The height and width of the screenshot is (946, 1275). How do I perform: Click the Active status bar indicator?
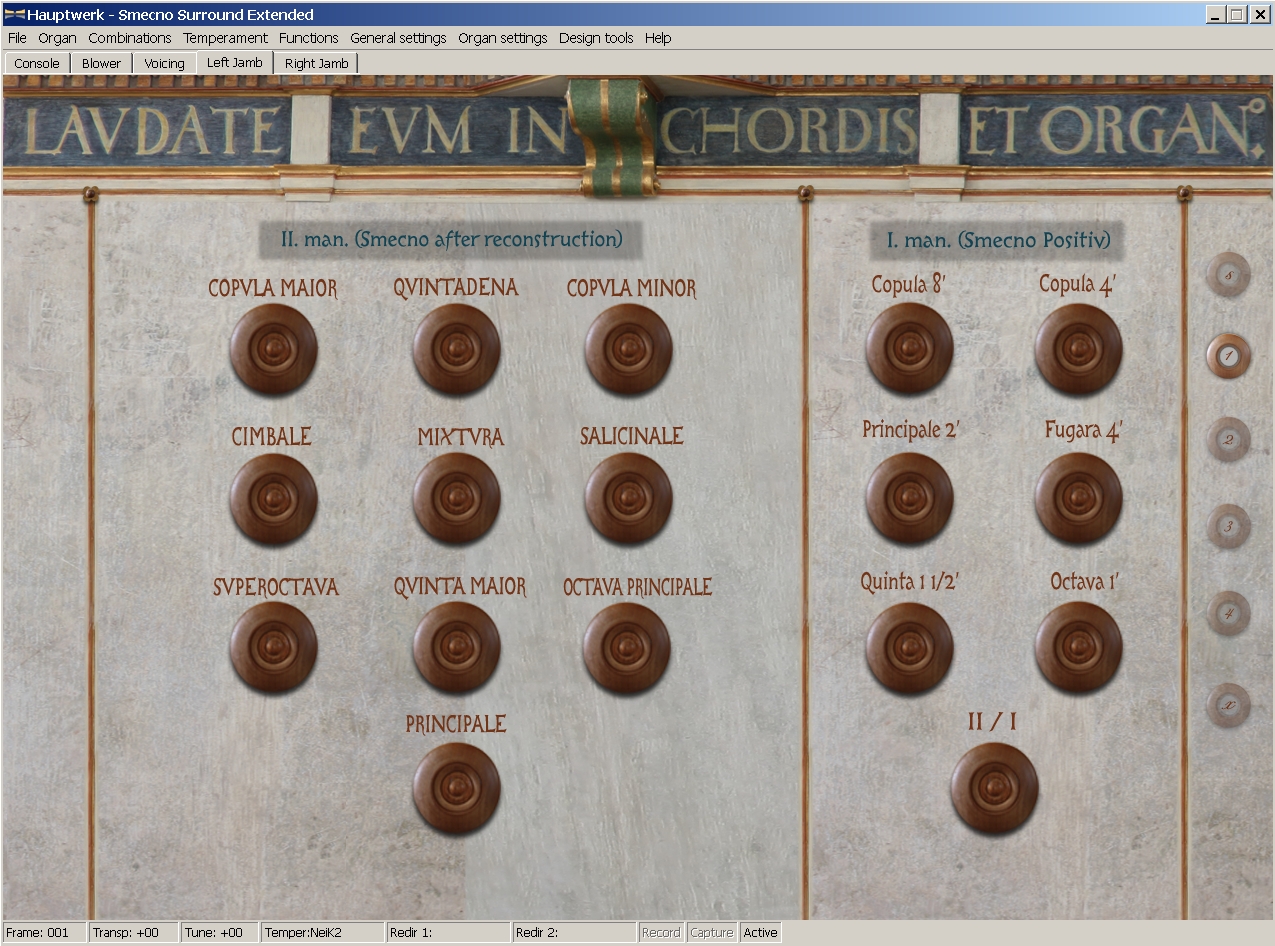[760, 932]
